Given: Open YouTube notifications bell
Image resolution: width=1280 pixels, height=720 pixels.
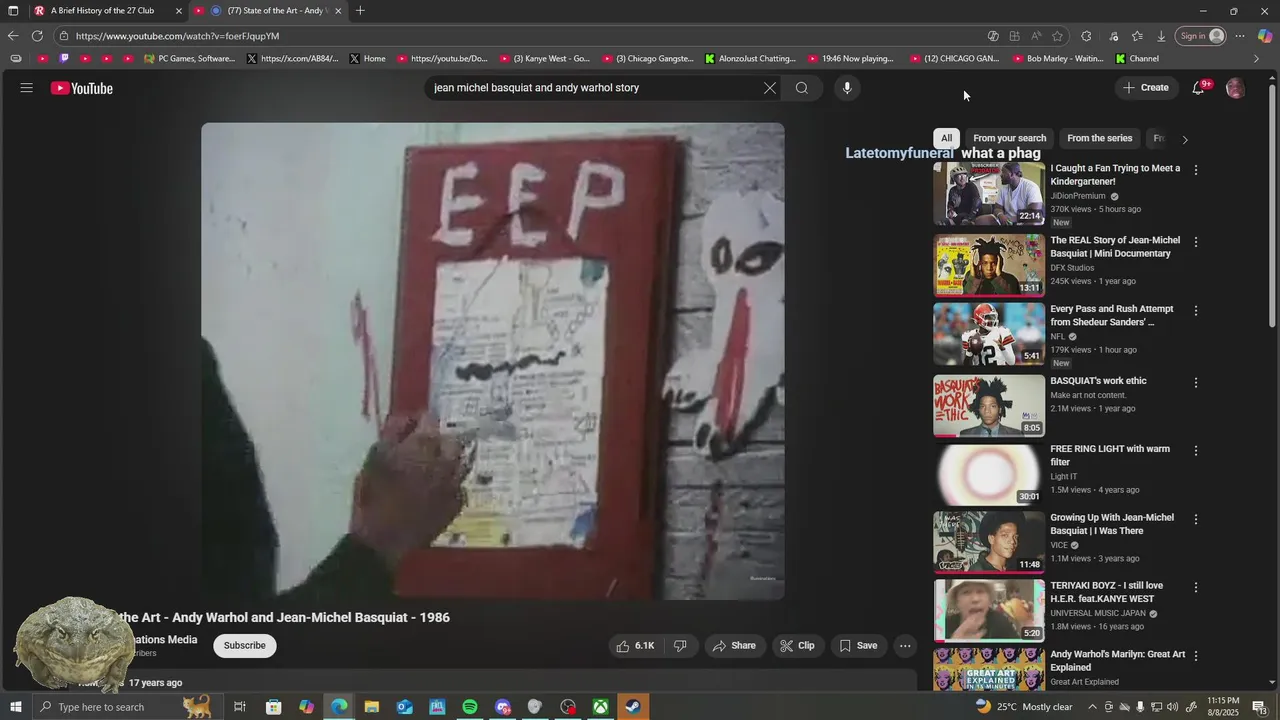Looking at the screenshot, I should pyautogui.click(x=1198, y=88).
